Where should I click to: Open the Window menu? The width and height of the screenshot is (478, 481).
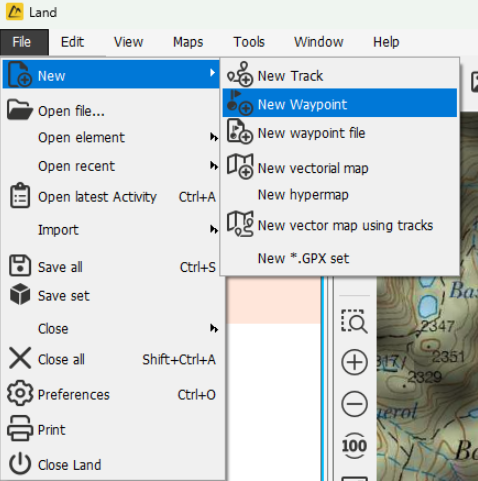coord(319,42)
